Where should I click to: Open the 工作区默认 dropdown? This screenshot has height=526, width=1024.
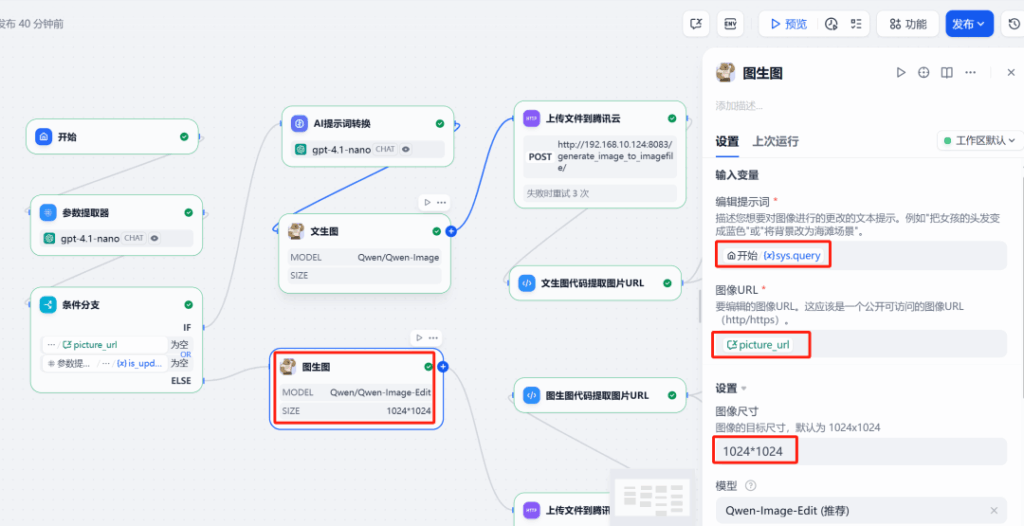979,141
